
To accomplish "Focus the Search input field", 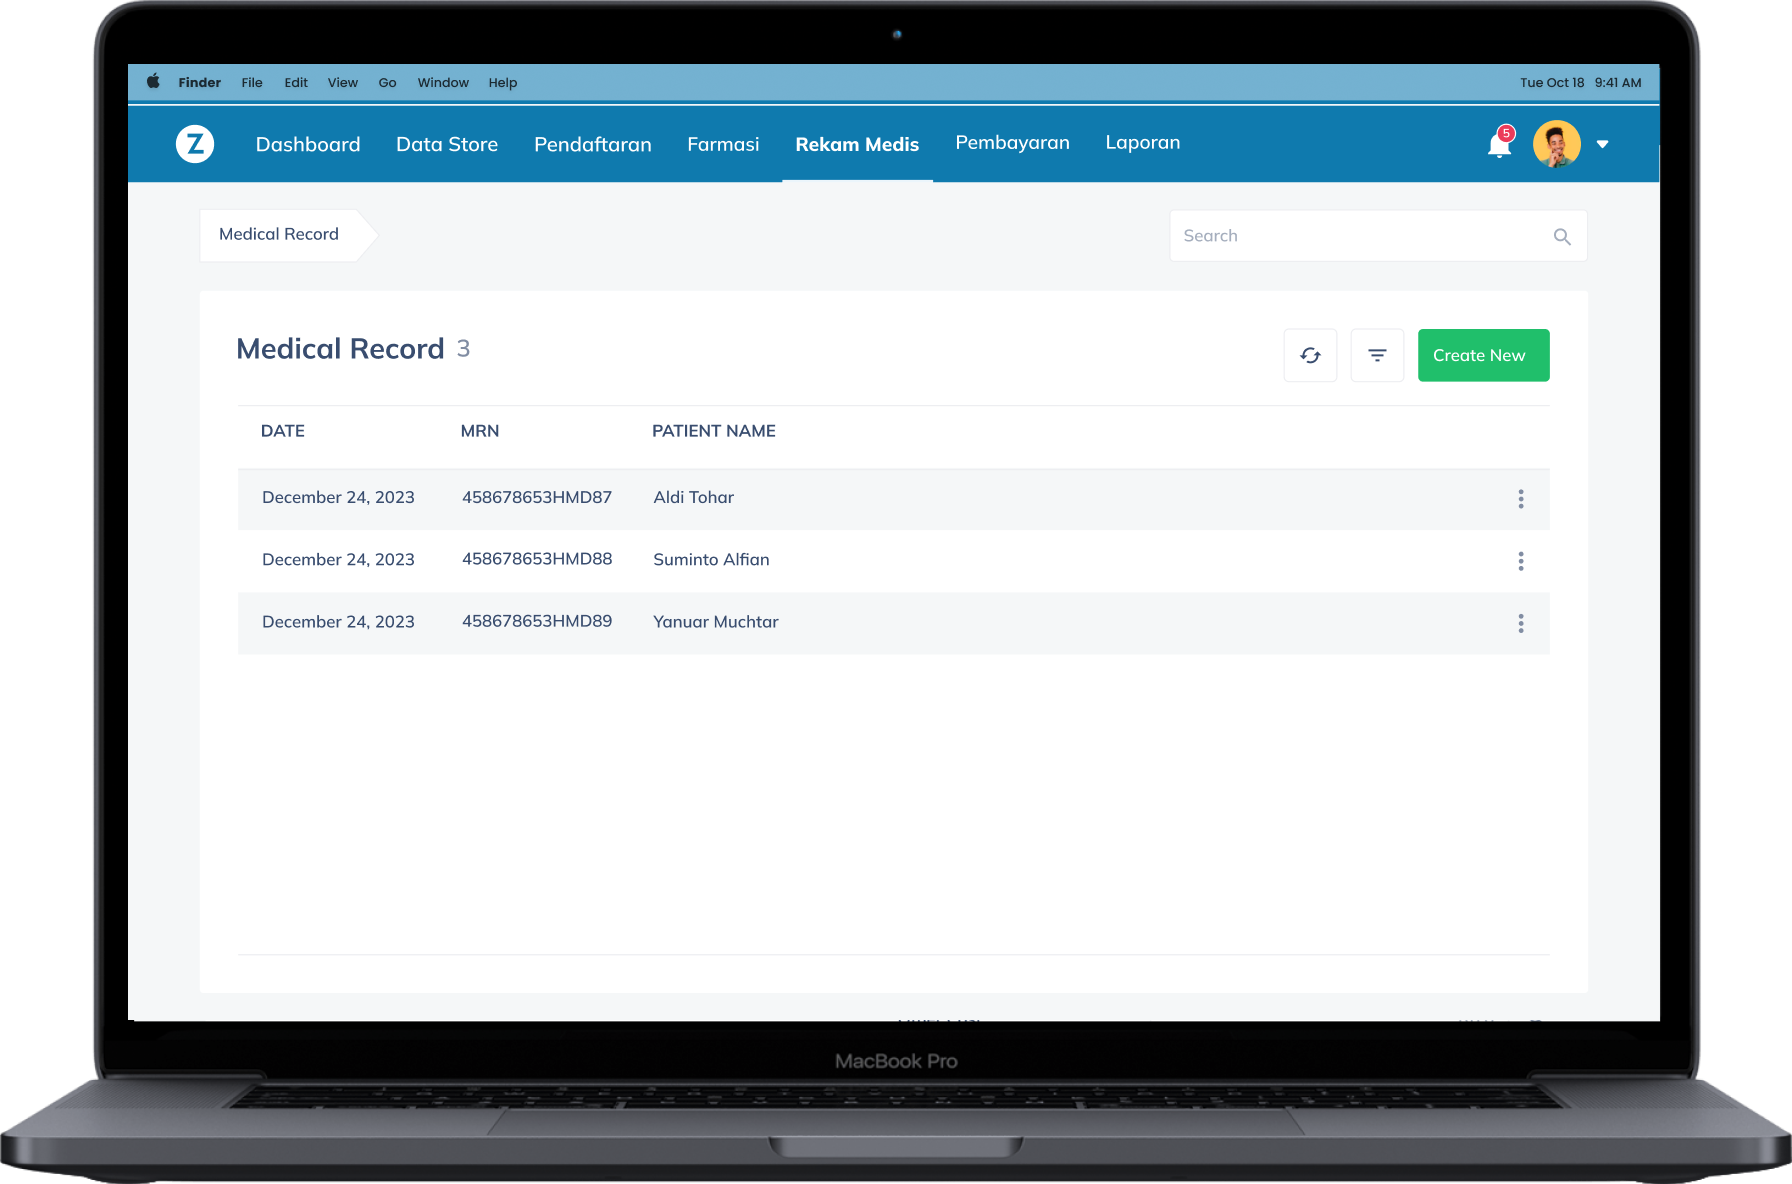I will tap(1360, 236).
